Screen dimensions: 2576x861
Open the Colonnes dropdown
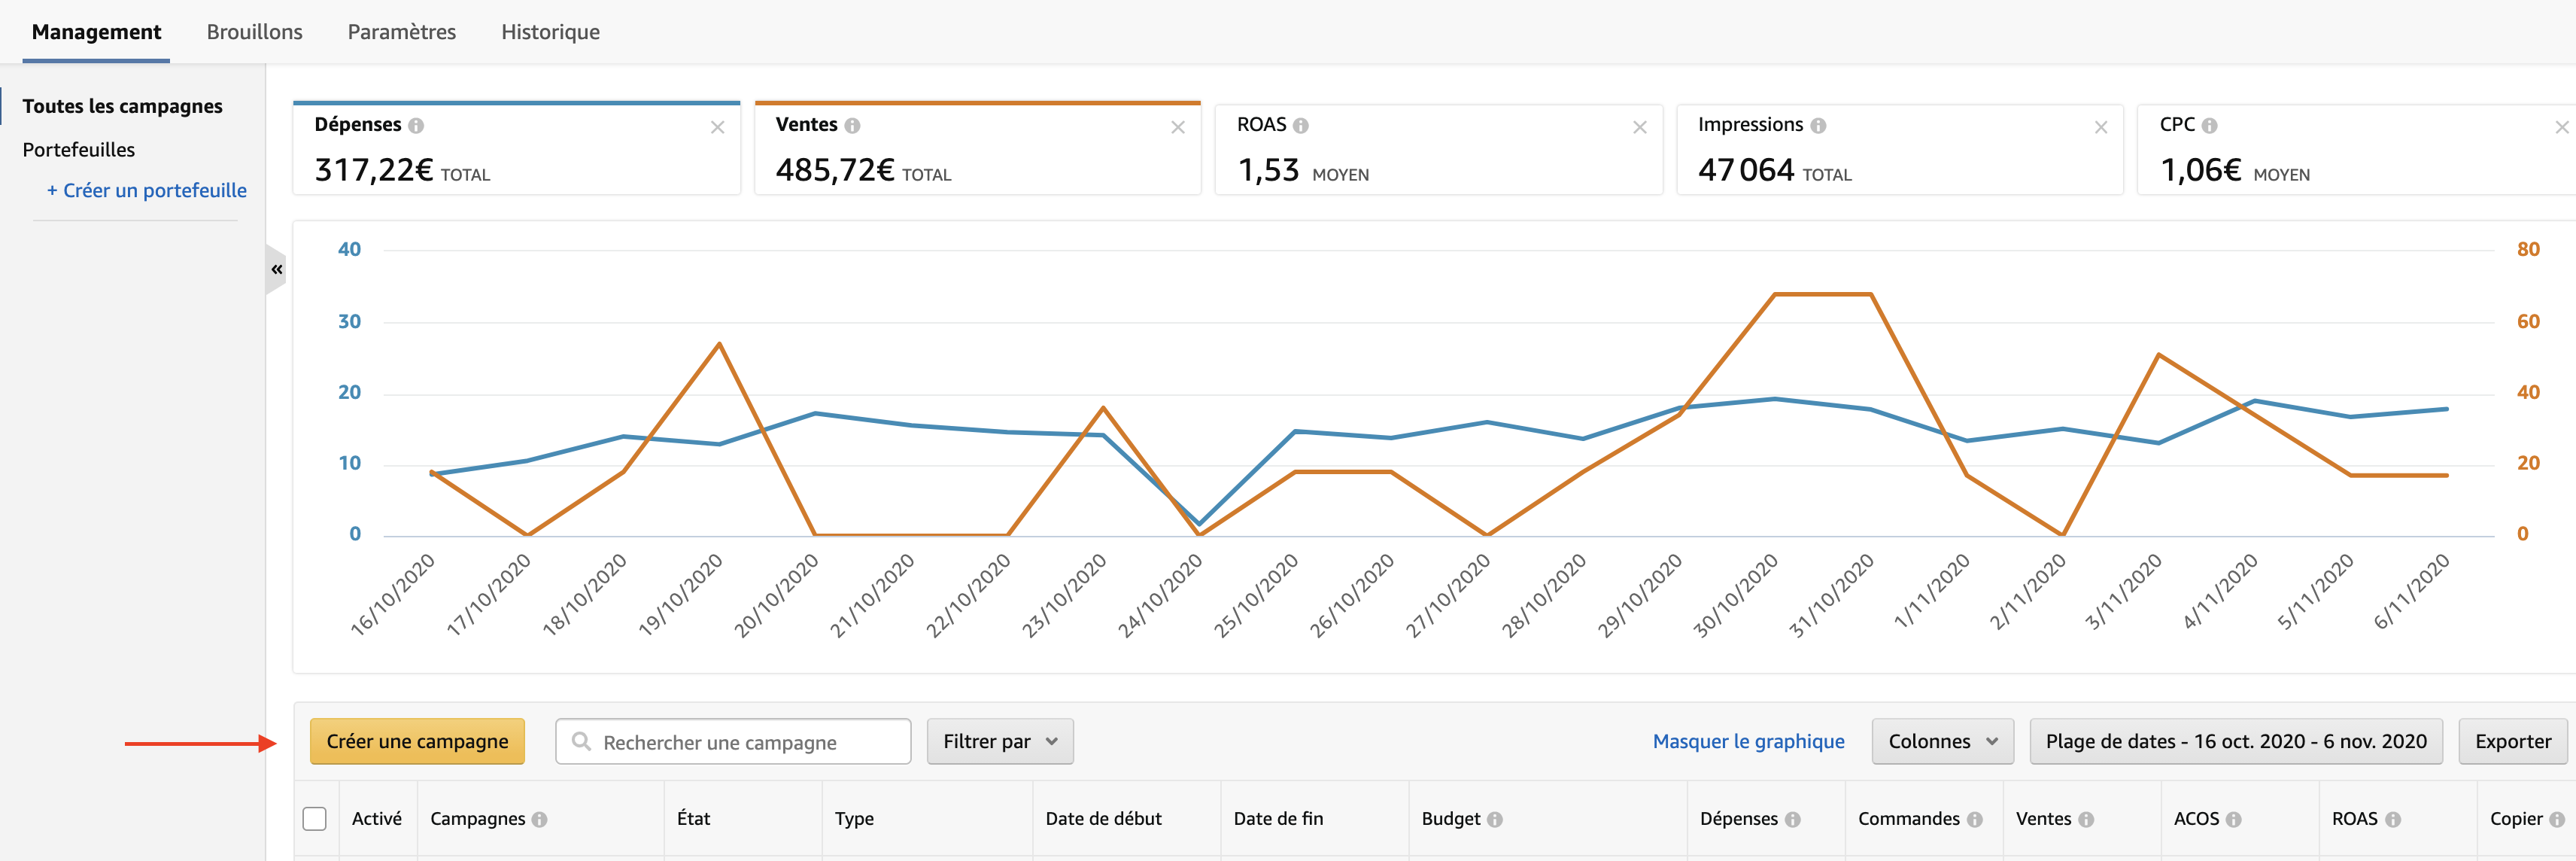pyautogui.click(x=1942, y=741)
